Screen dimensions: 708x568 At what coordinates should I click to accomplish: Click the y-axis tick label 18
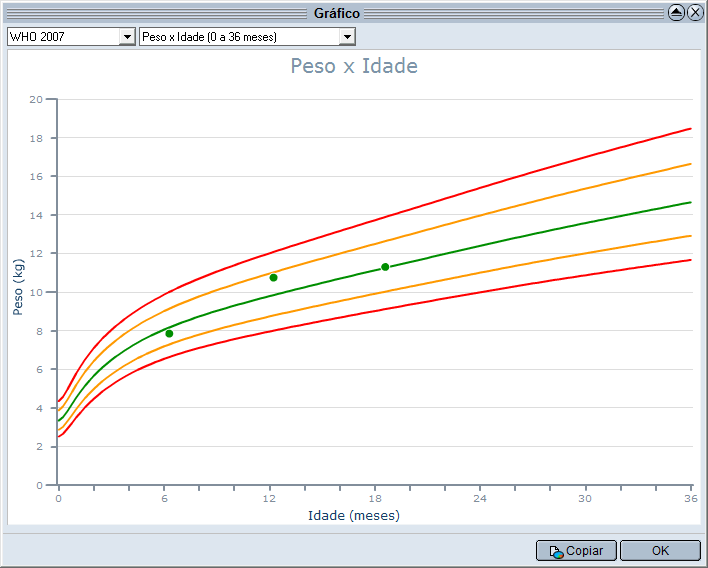(36, 138)
